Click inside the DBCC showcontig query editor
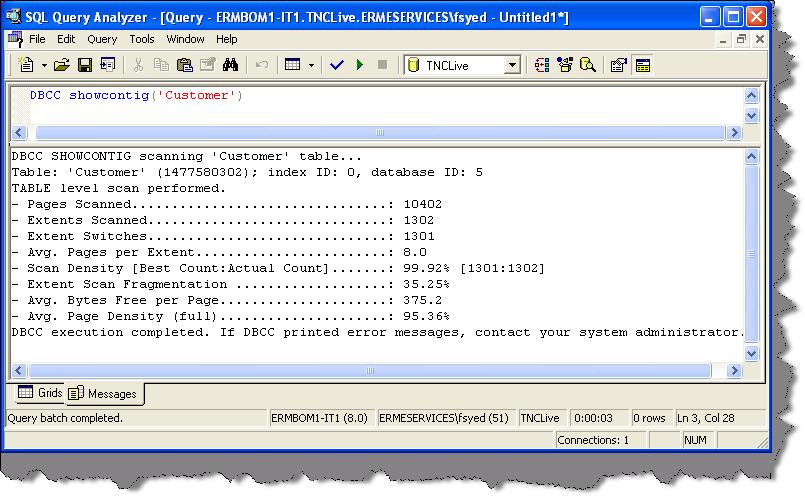 pos(388,106)
